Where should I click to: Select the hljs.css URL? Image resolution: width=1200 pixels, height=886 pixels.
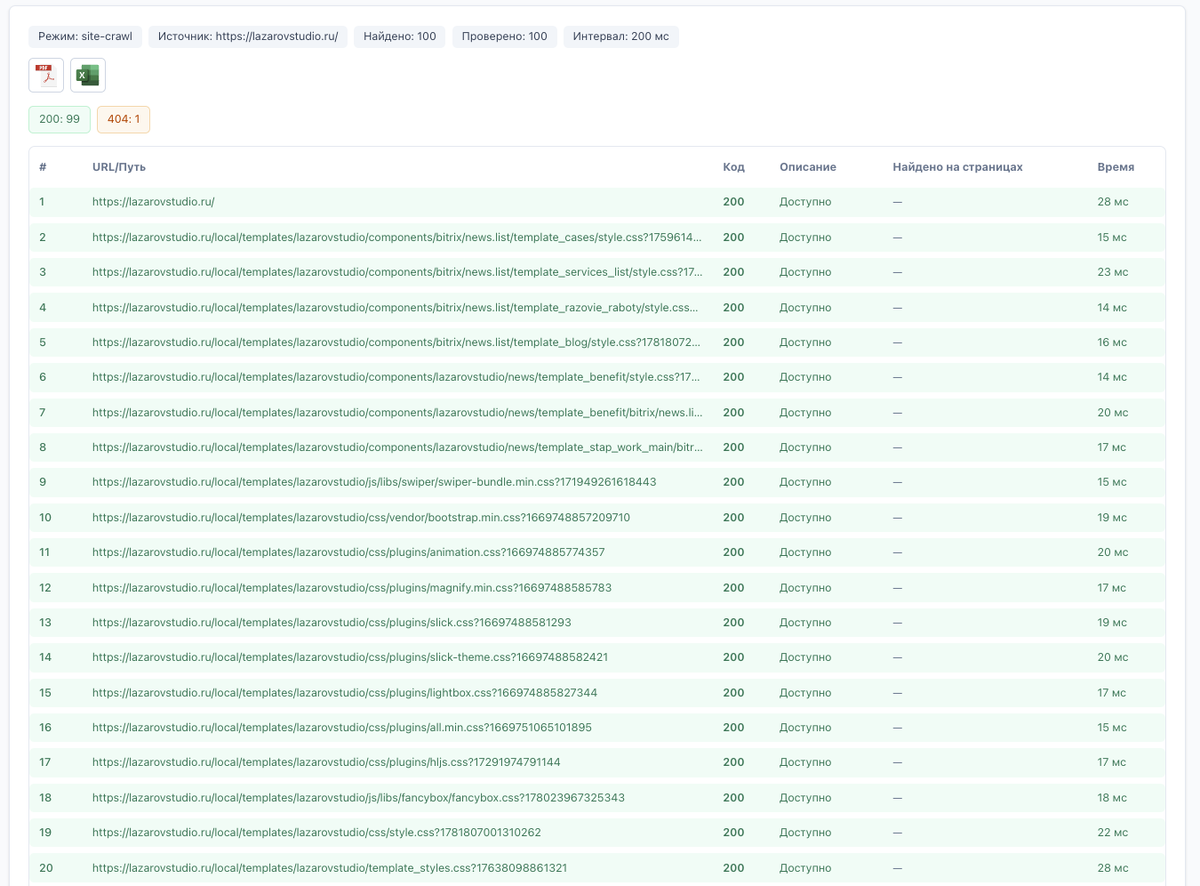click(x=326, y=762)
